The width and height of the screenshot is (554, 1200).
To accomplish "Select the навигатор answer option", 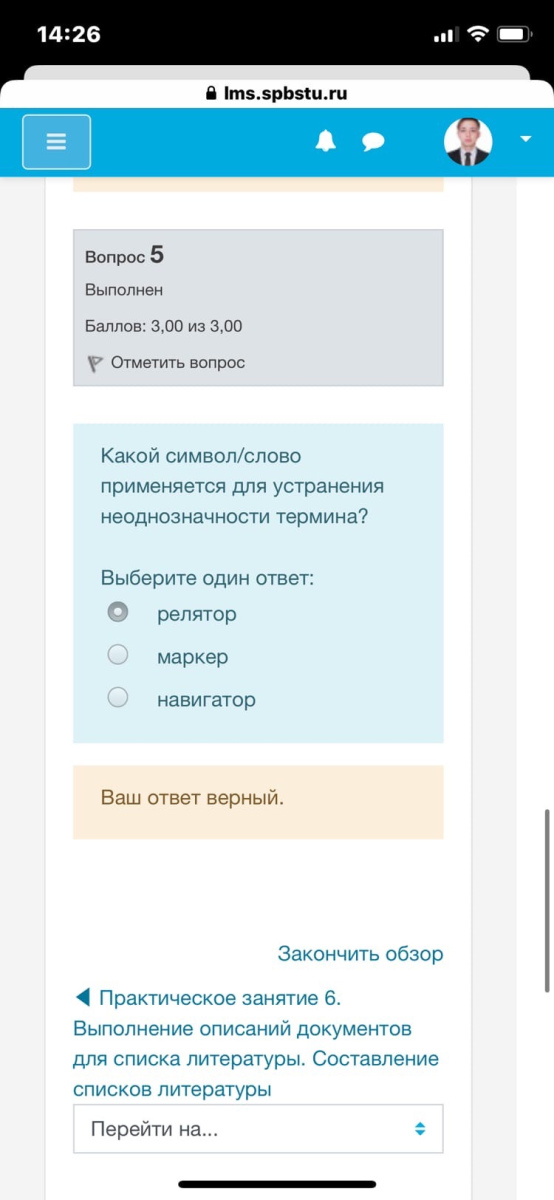I will click(118, 698).
